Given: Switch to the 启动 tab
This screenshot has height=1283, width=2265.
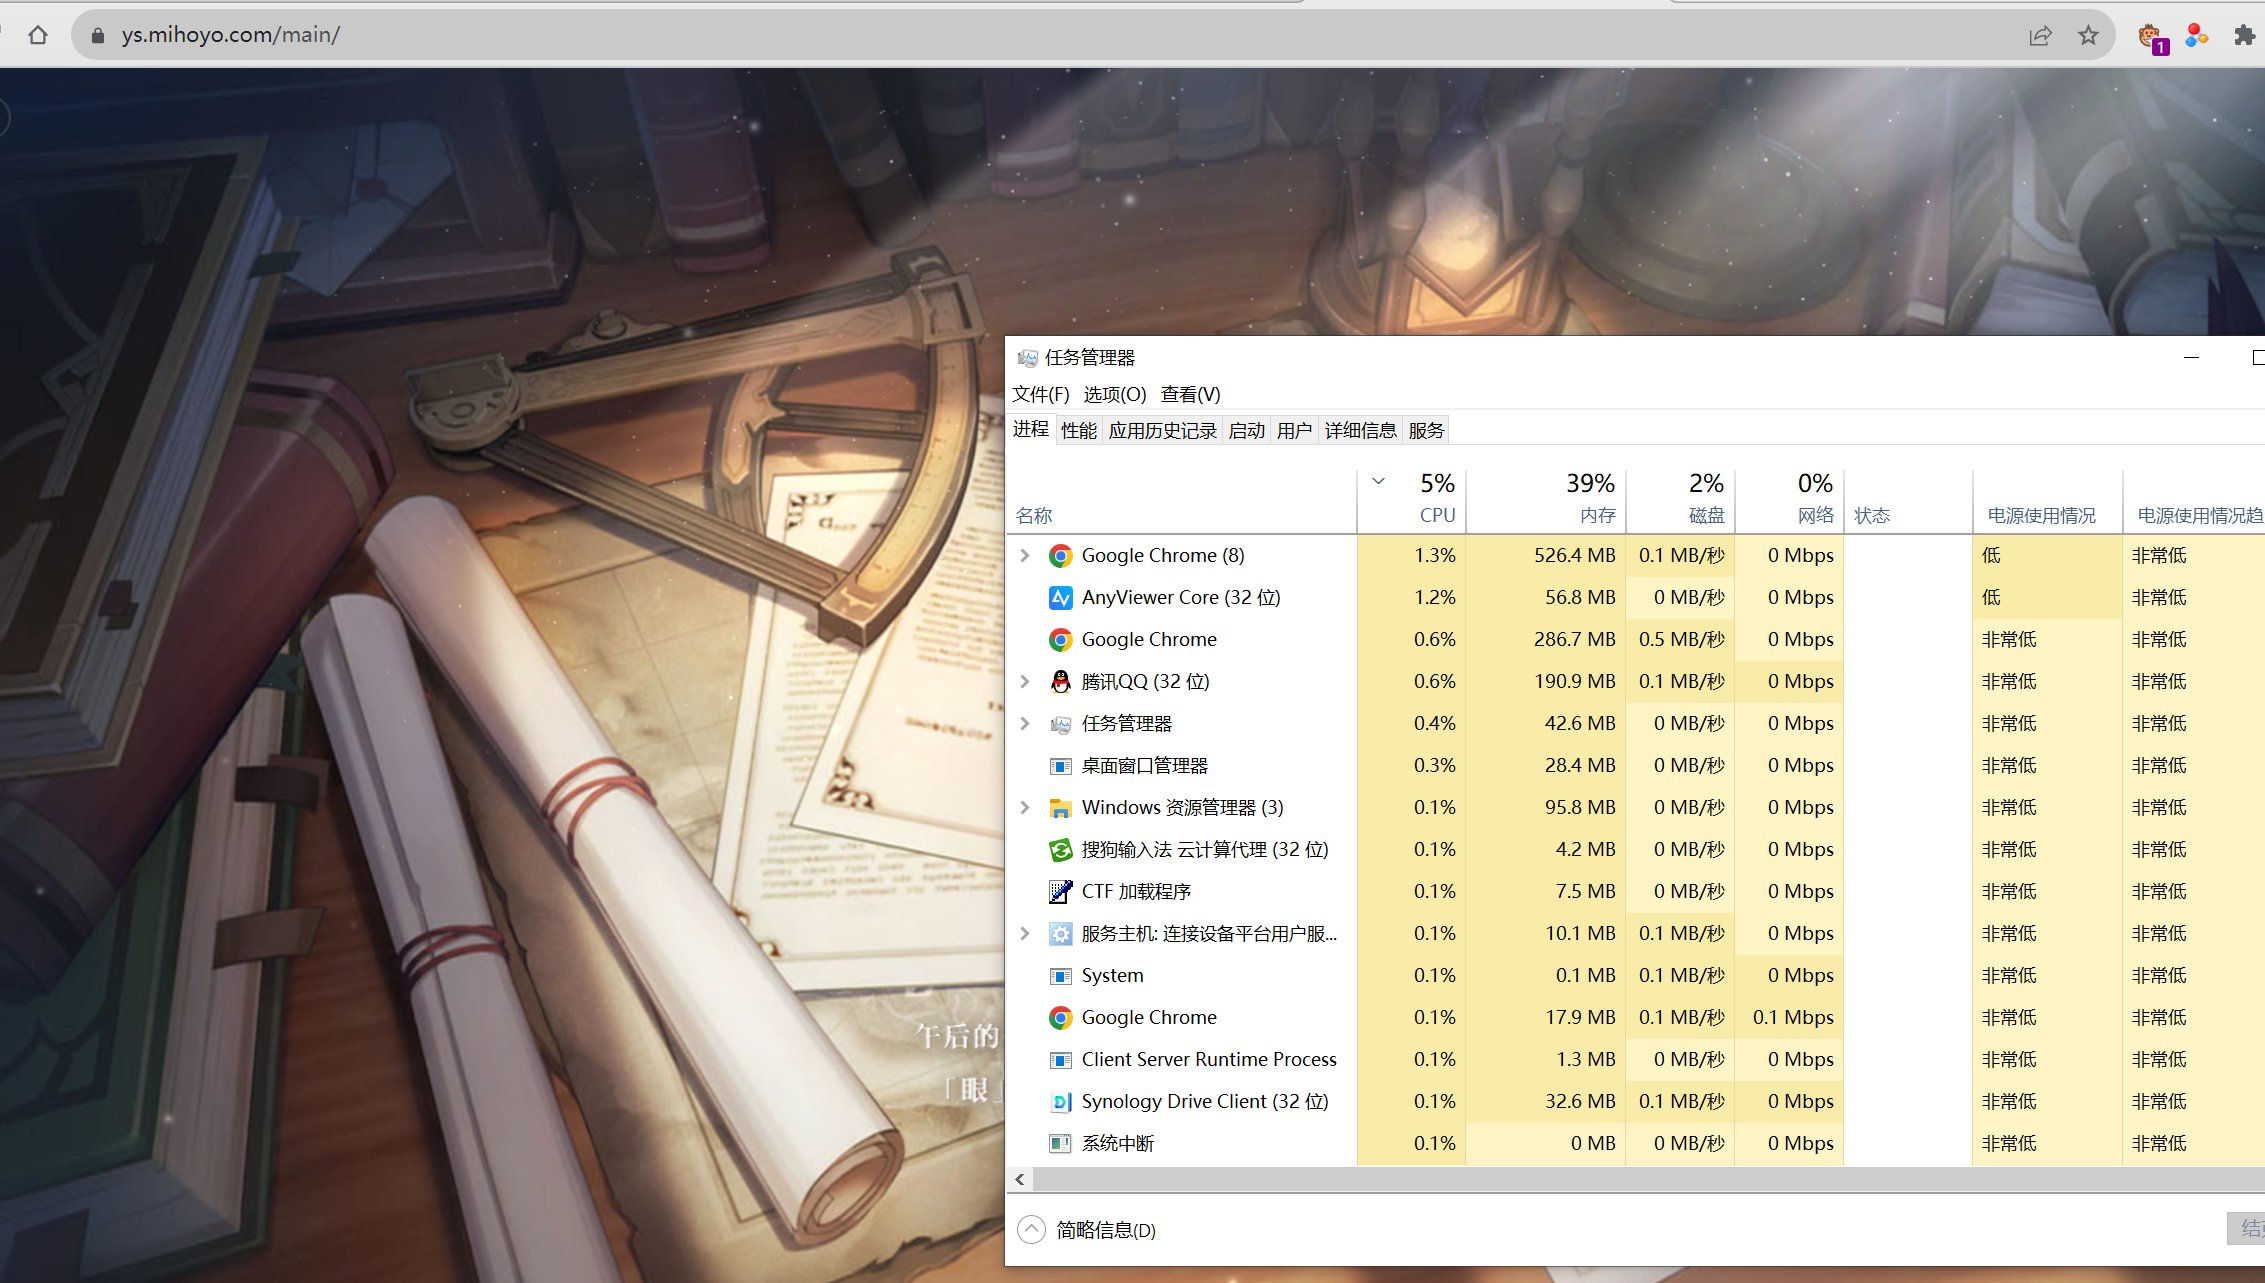Looking at the screenshot, I should 1246,431.
